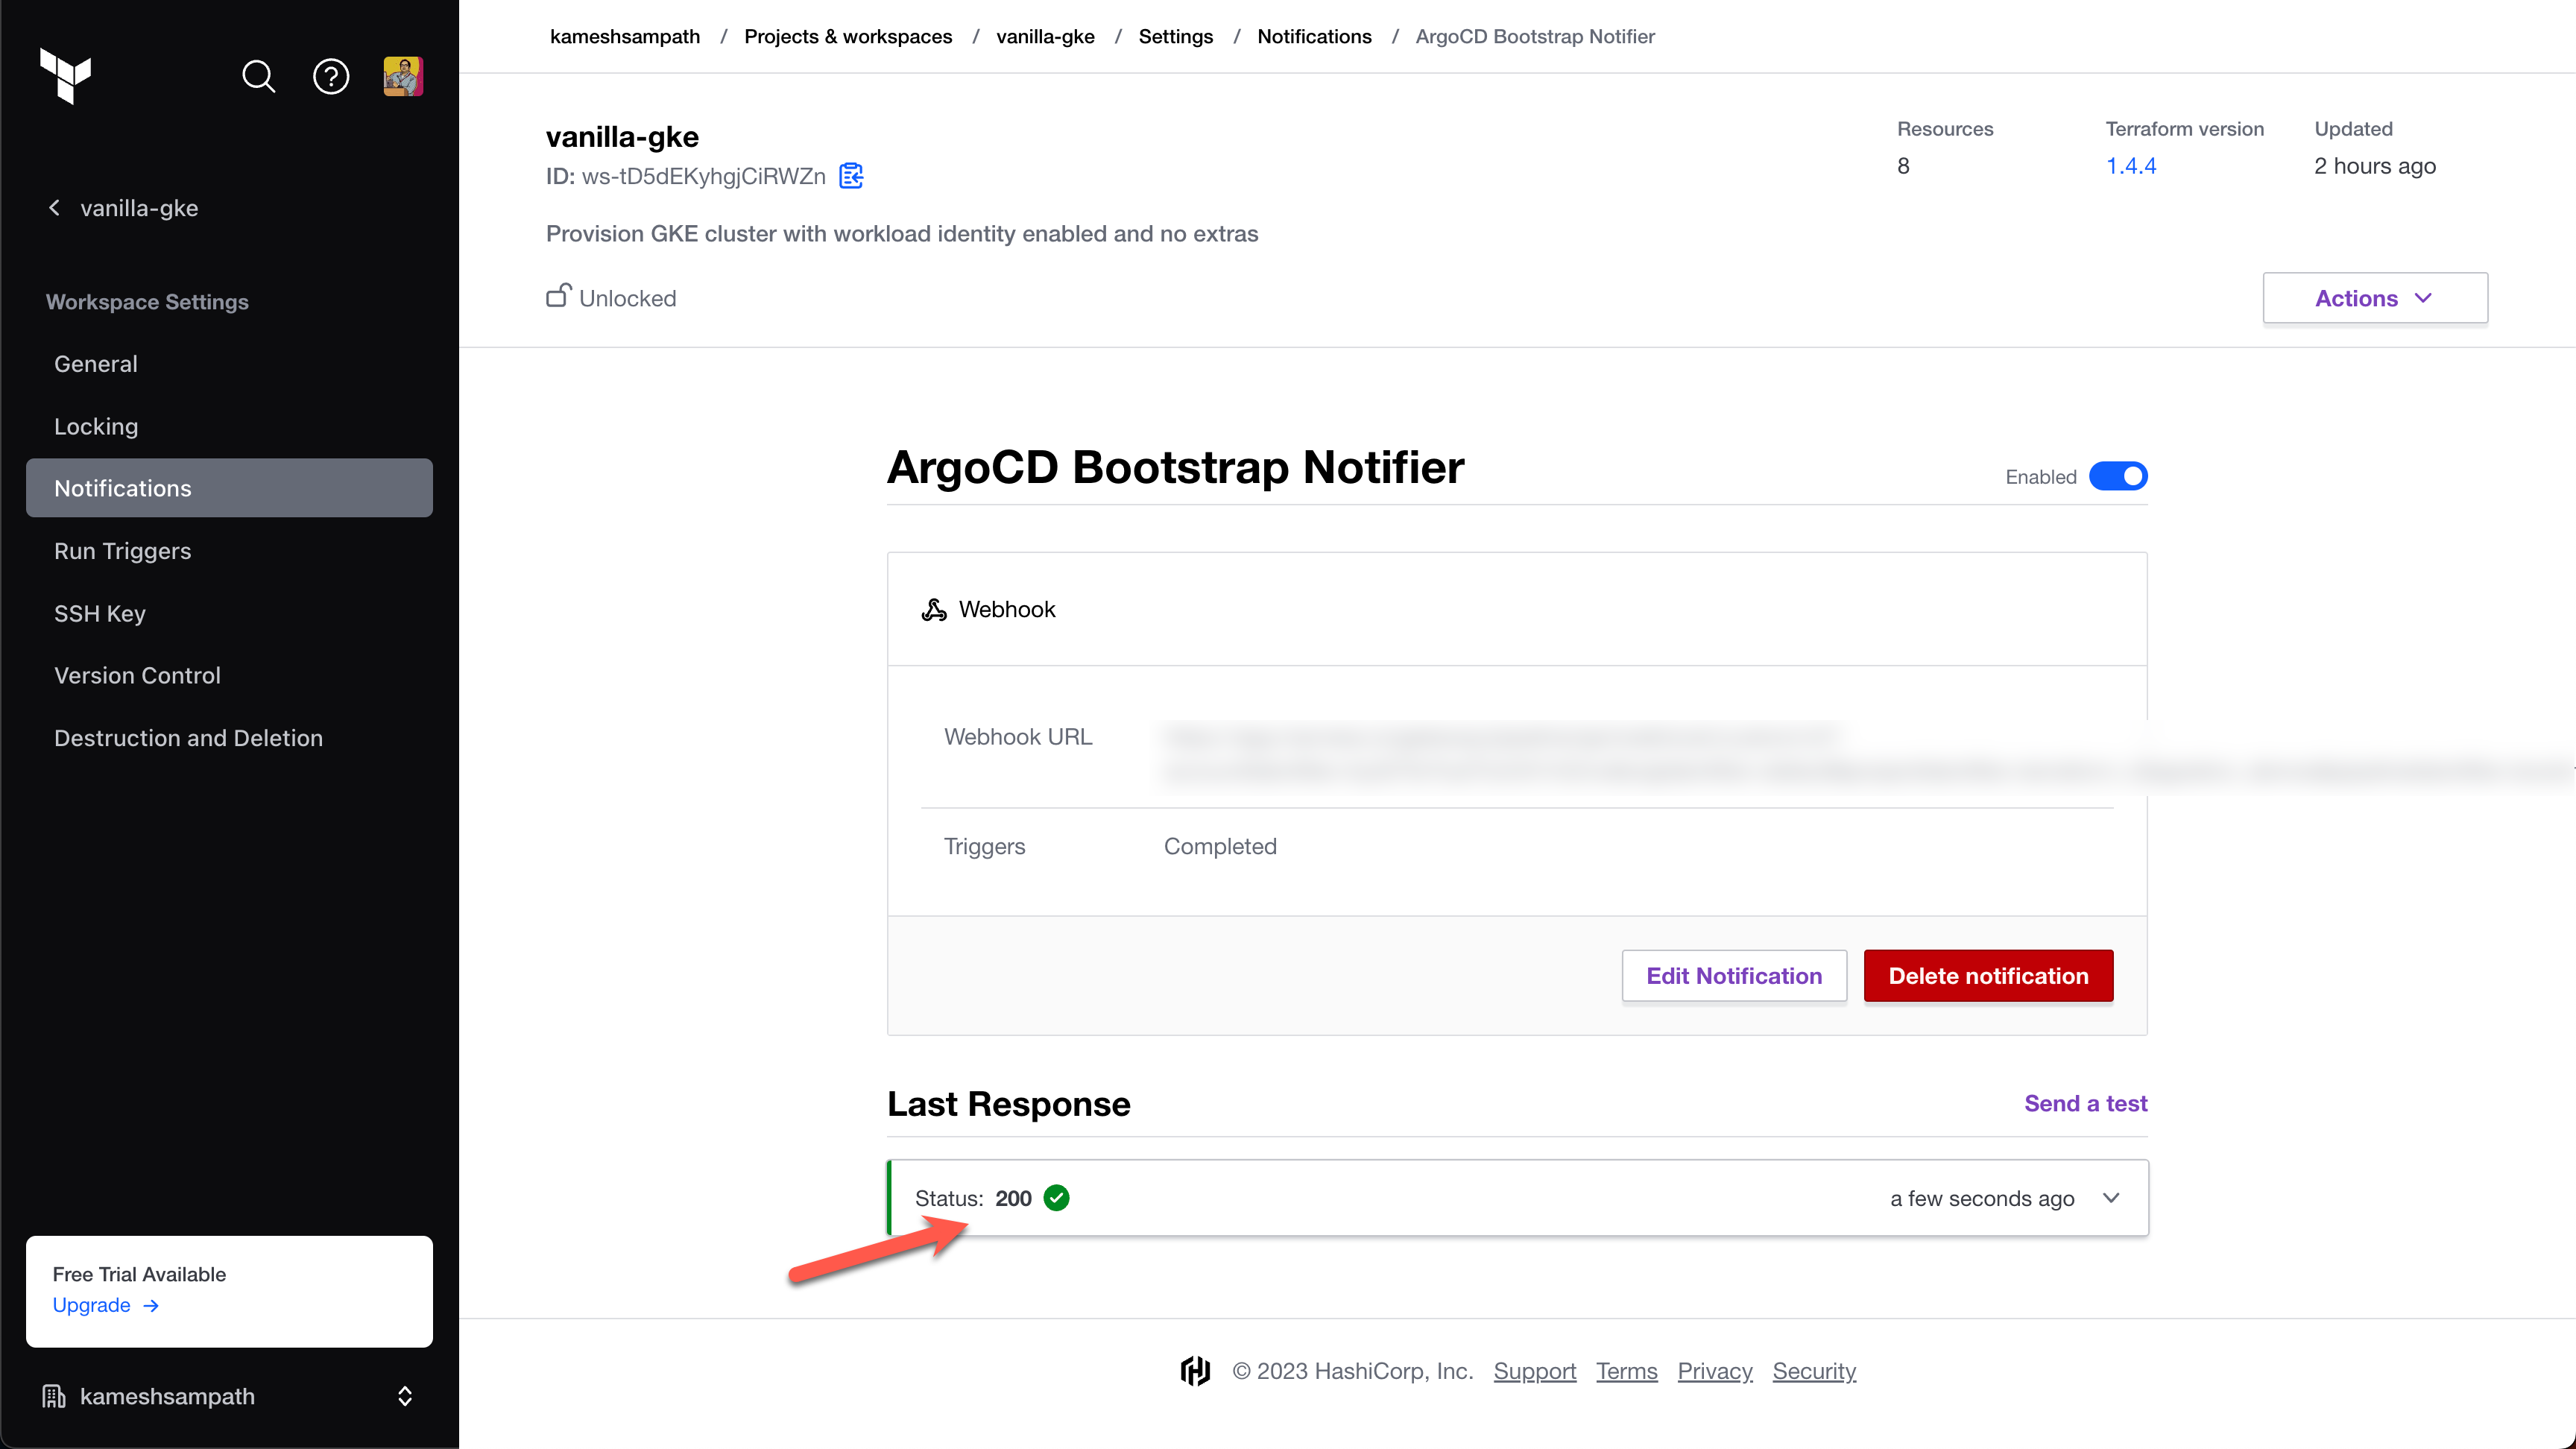
Task: Open Destruction and Deletion settings
Action: point(188,738)
